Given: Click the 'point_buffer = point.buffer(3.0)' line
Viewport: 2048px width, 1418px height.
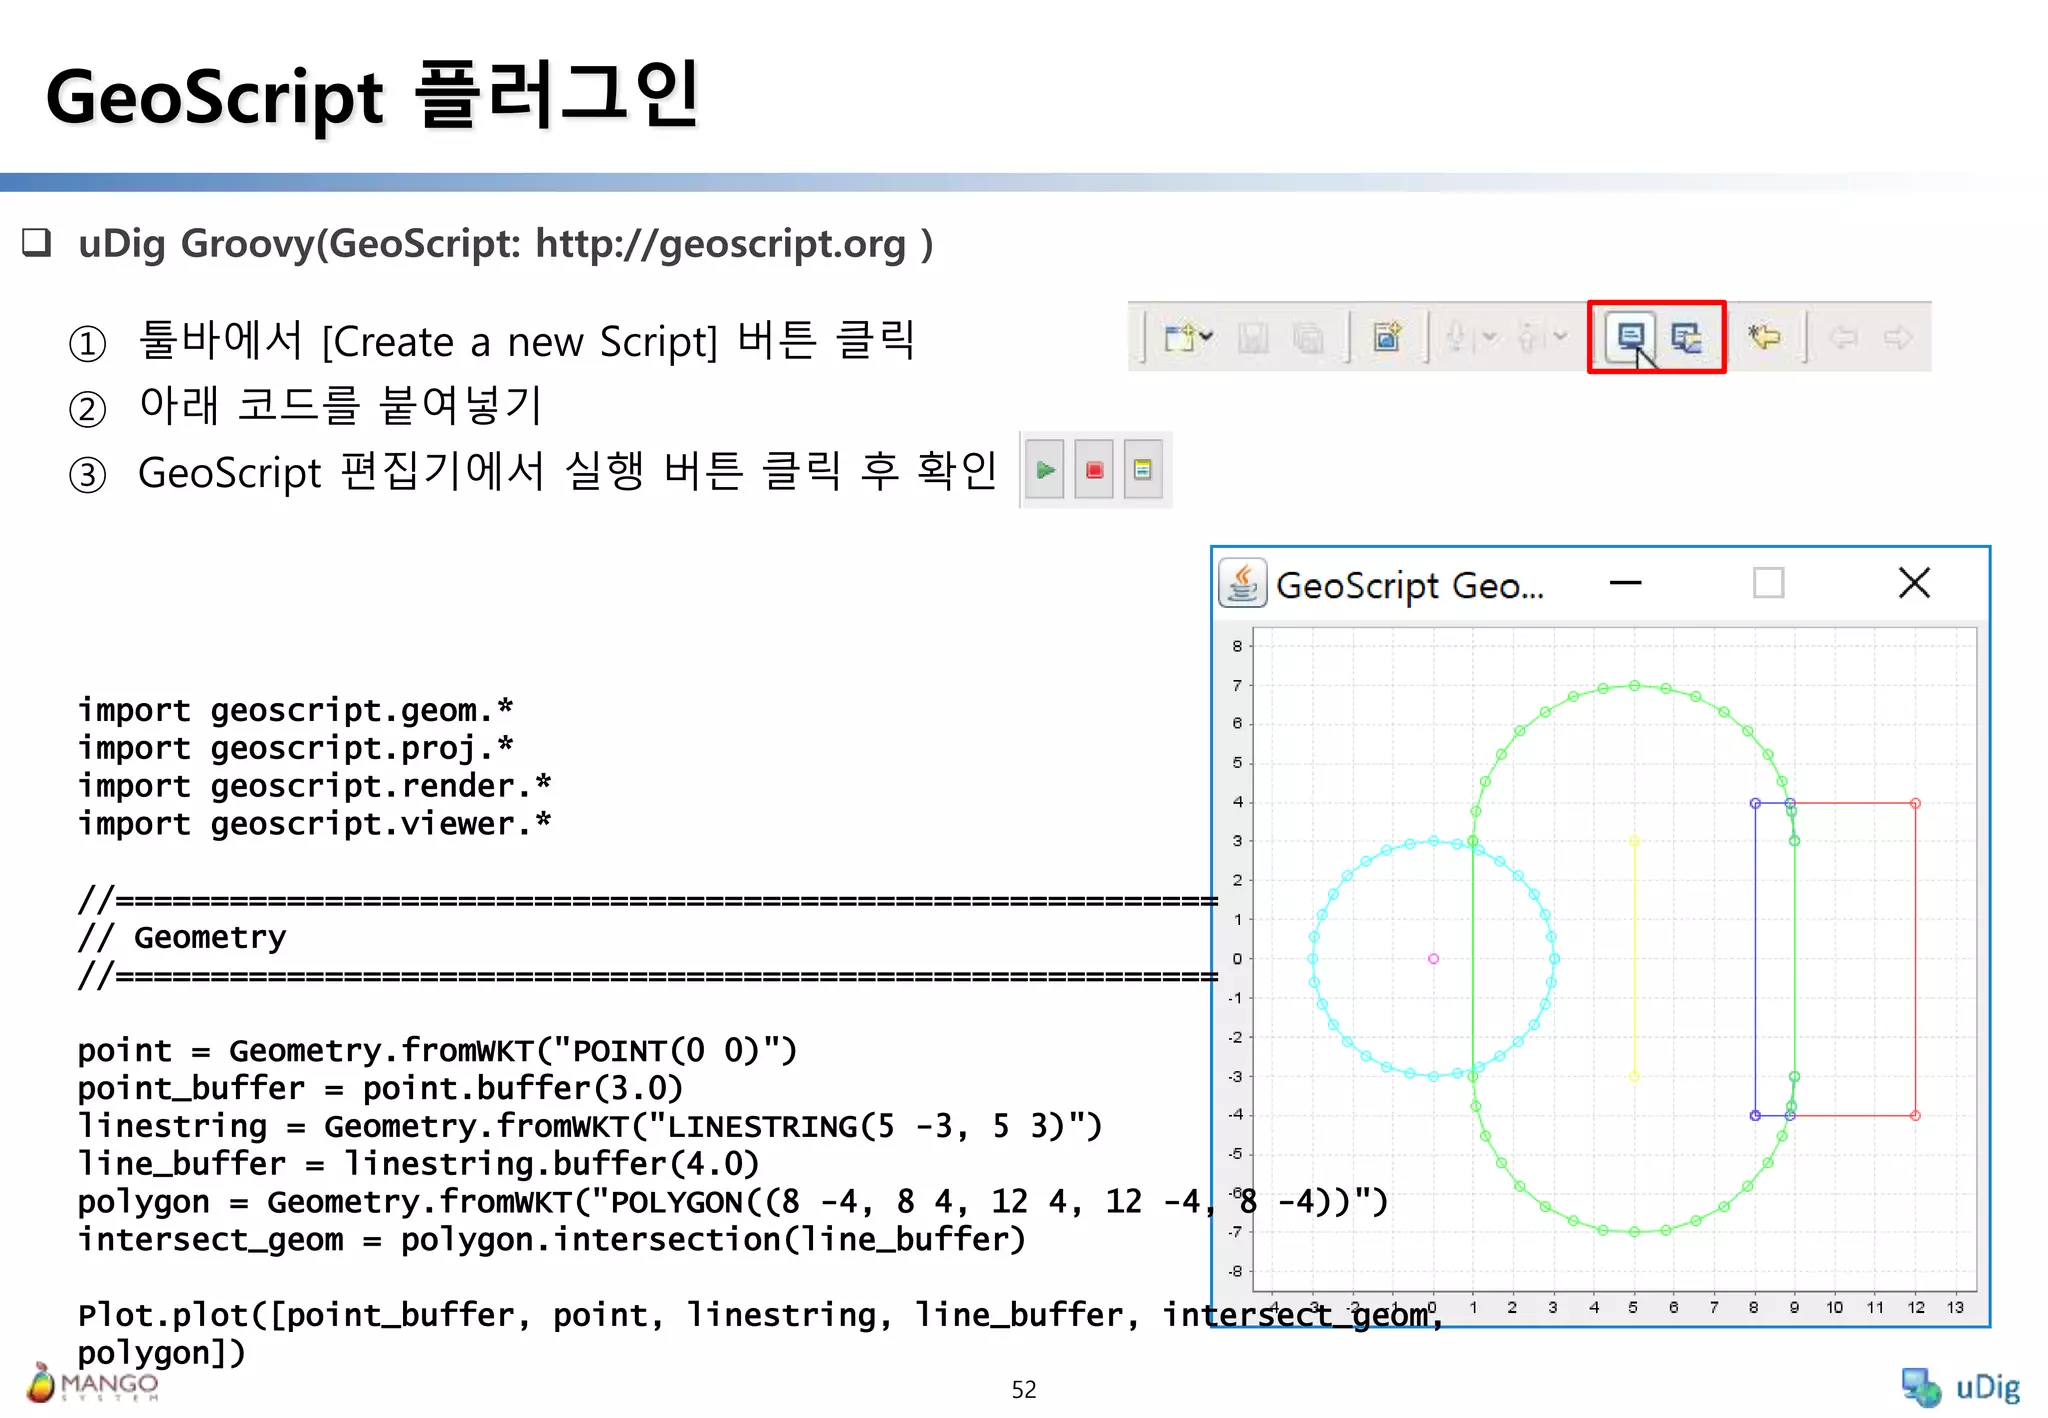Looking at the screenshot, I should click(x=380, y=1087).
